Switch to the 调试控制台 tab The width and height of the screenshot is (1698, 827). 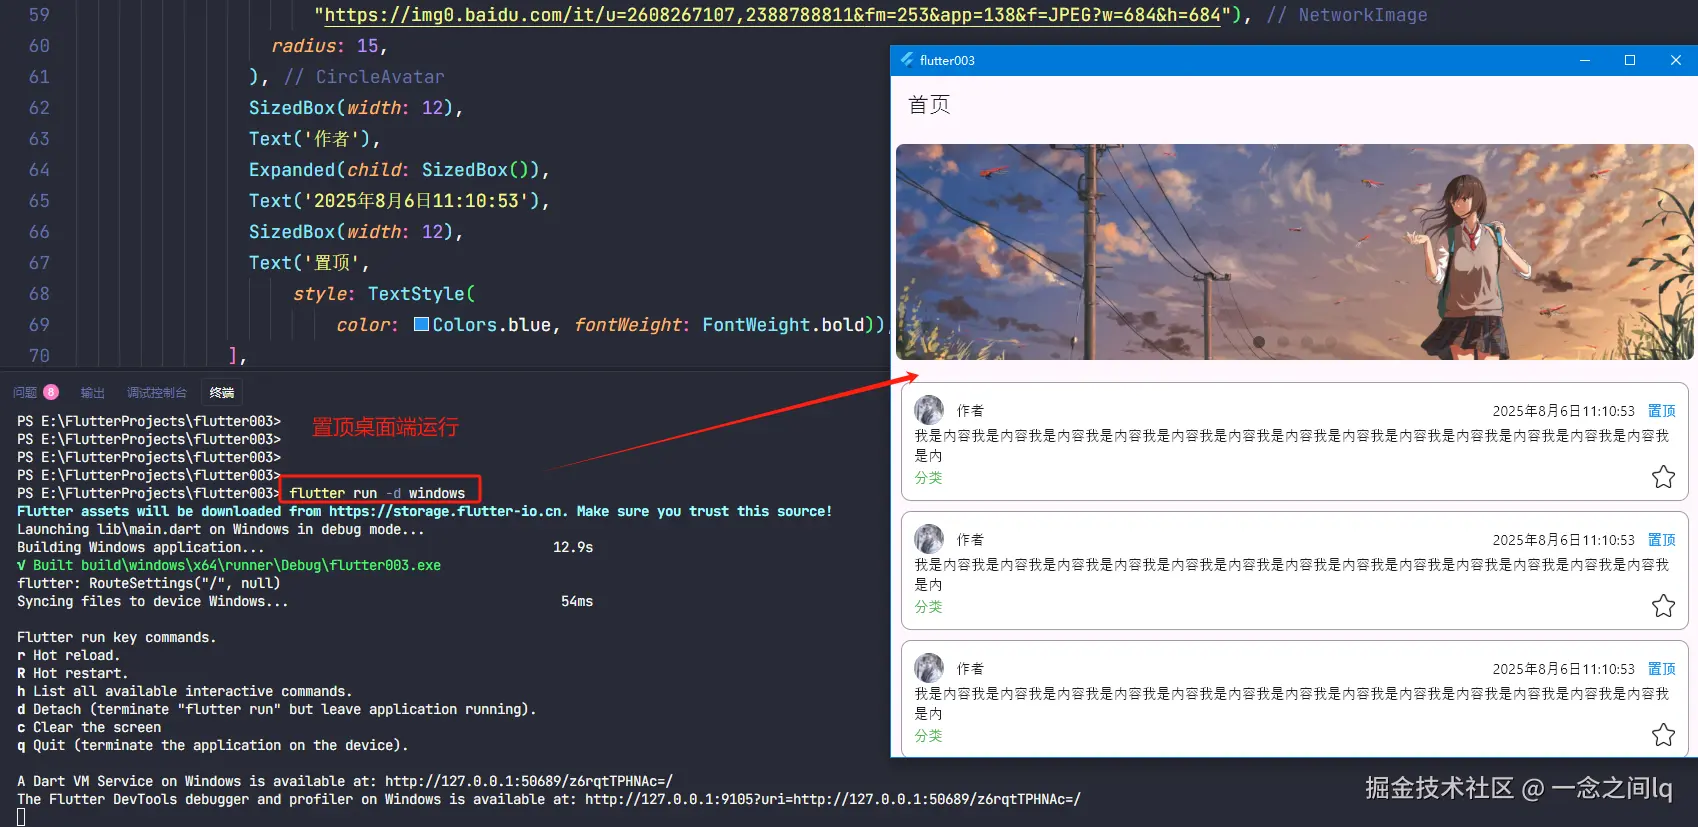157,393
